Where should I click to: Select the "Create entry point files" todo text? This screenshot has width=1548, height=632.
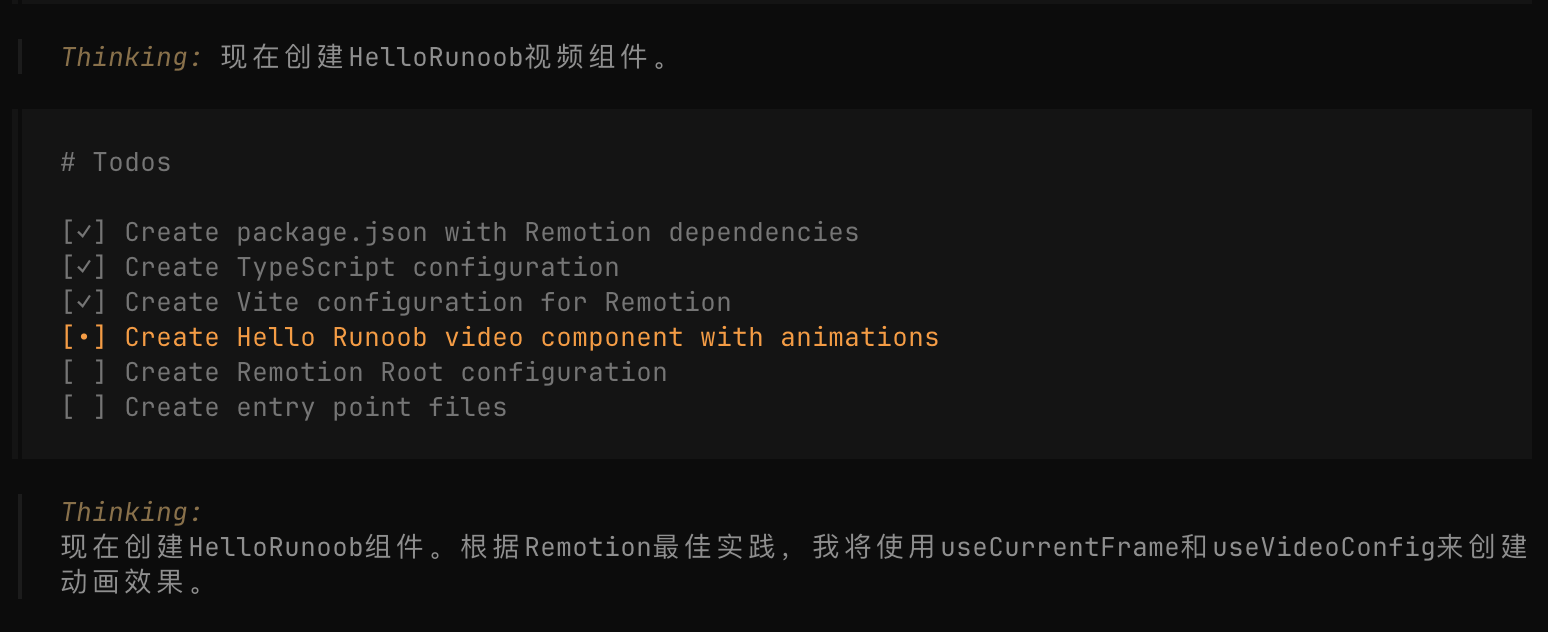click(315, 408)
